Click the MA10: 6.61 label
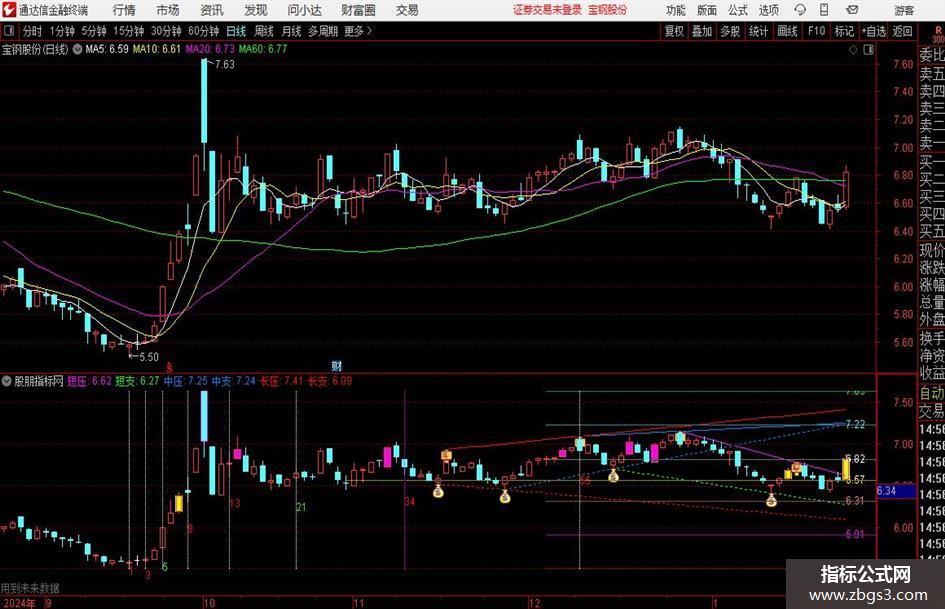945x609 pixels. pos(157,49)
